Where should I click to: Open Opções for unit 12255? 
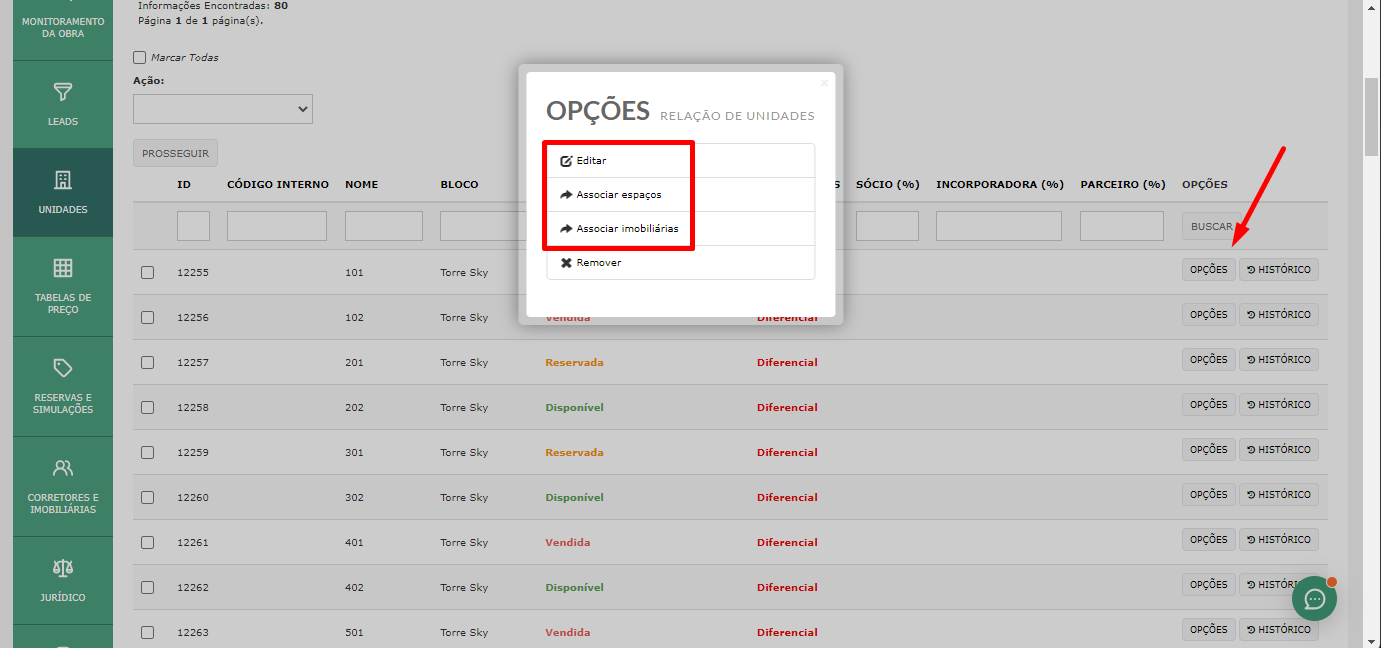click(x=1209, y=270)
